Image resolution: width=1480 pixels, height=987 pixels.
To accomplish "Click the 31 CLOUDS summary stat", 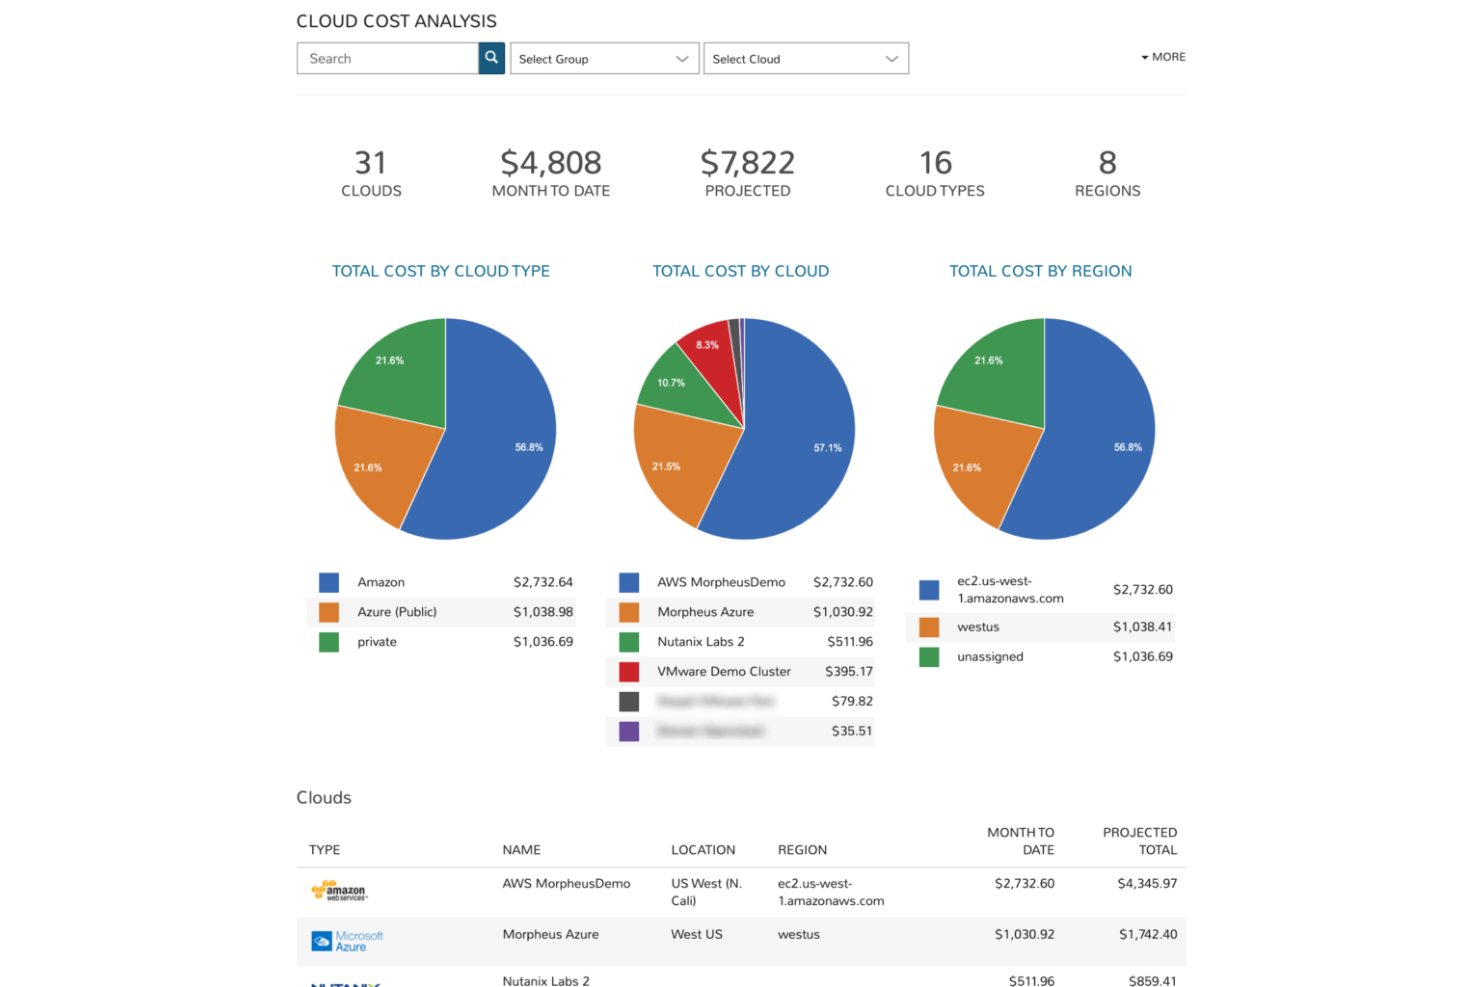I will [371, 173].
